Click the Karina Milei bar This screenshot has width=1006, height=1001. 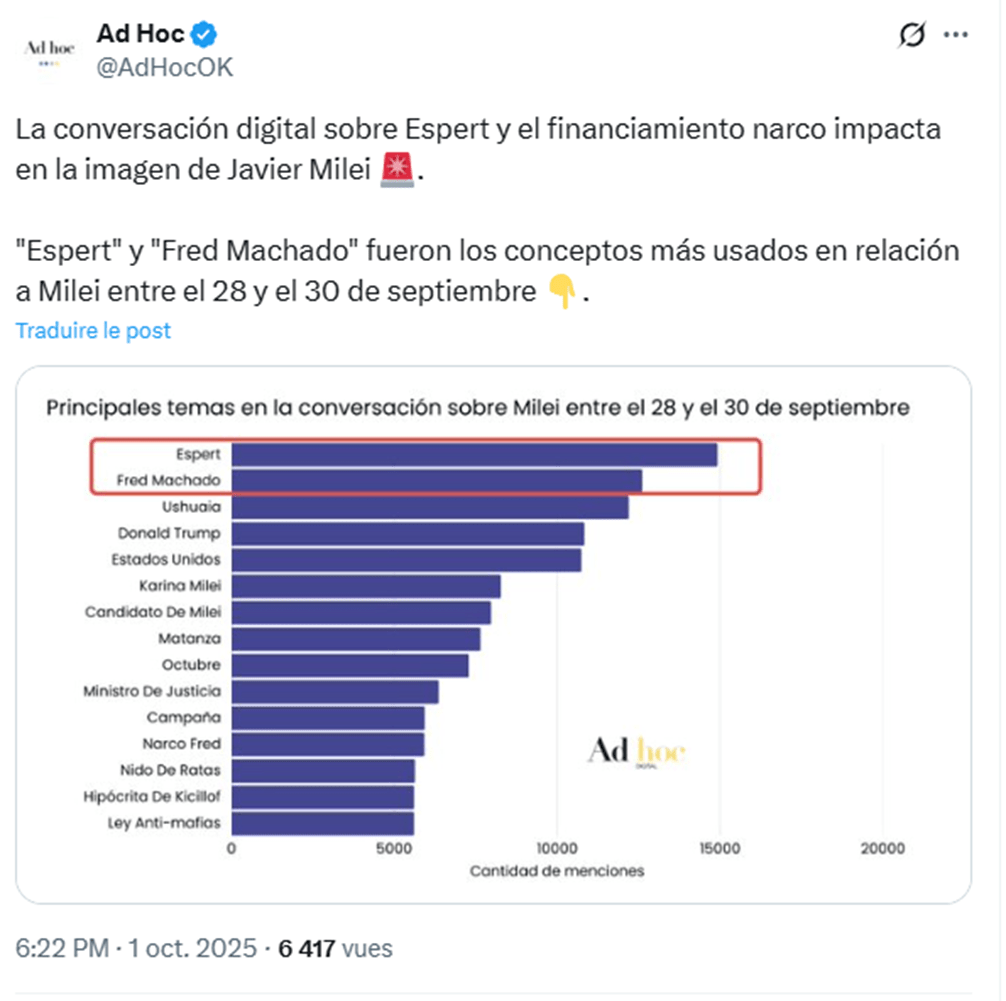(x=366, y=586)
